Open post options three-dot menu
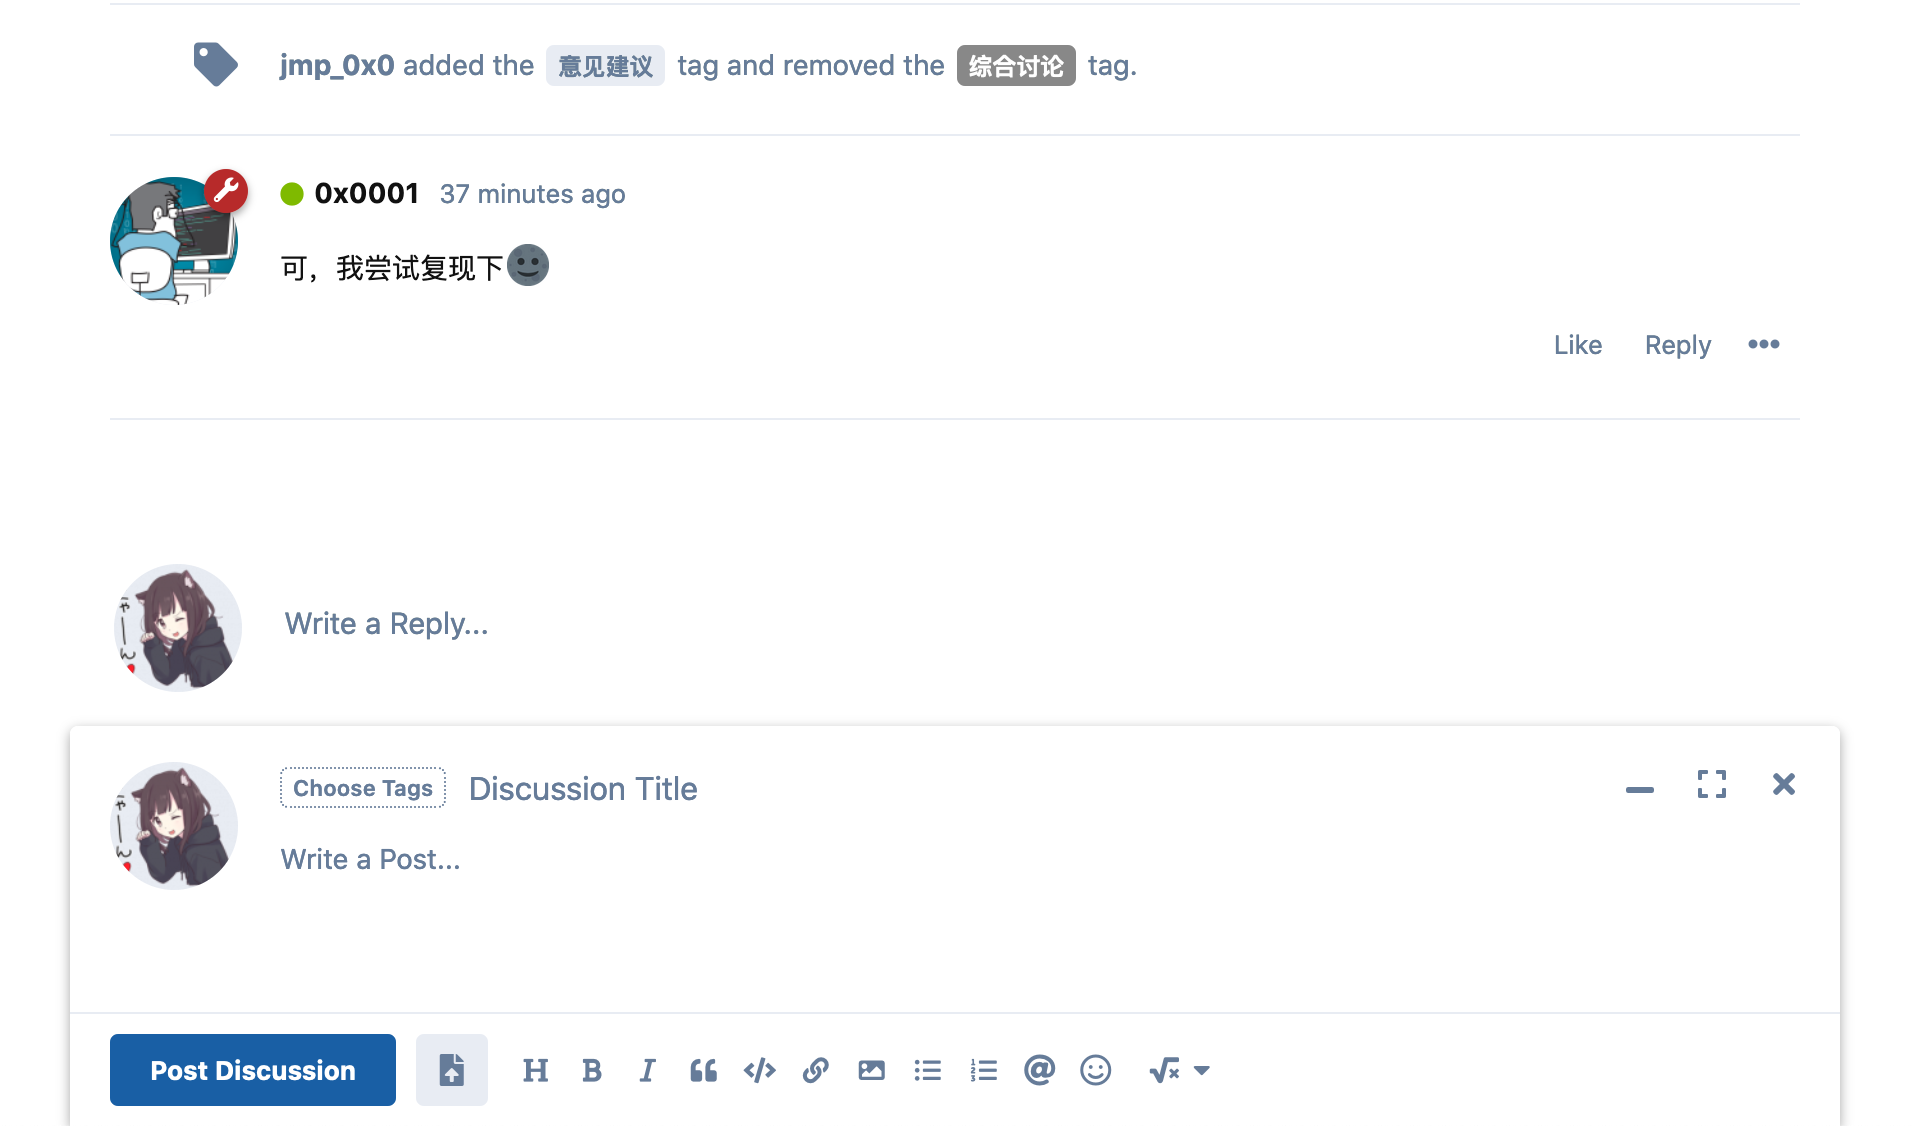 point(1764,344)
